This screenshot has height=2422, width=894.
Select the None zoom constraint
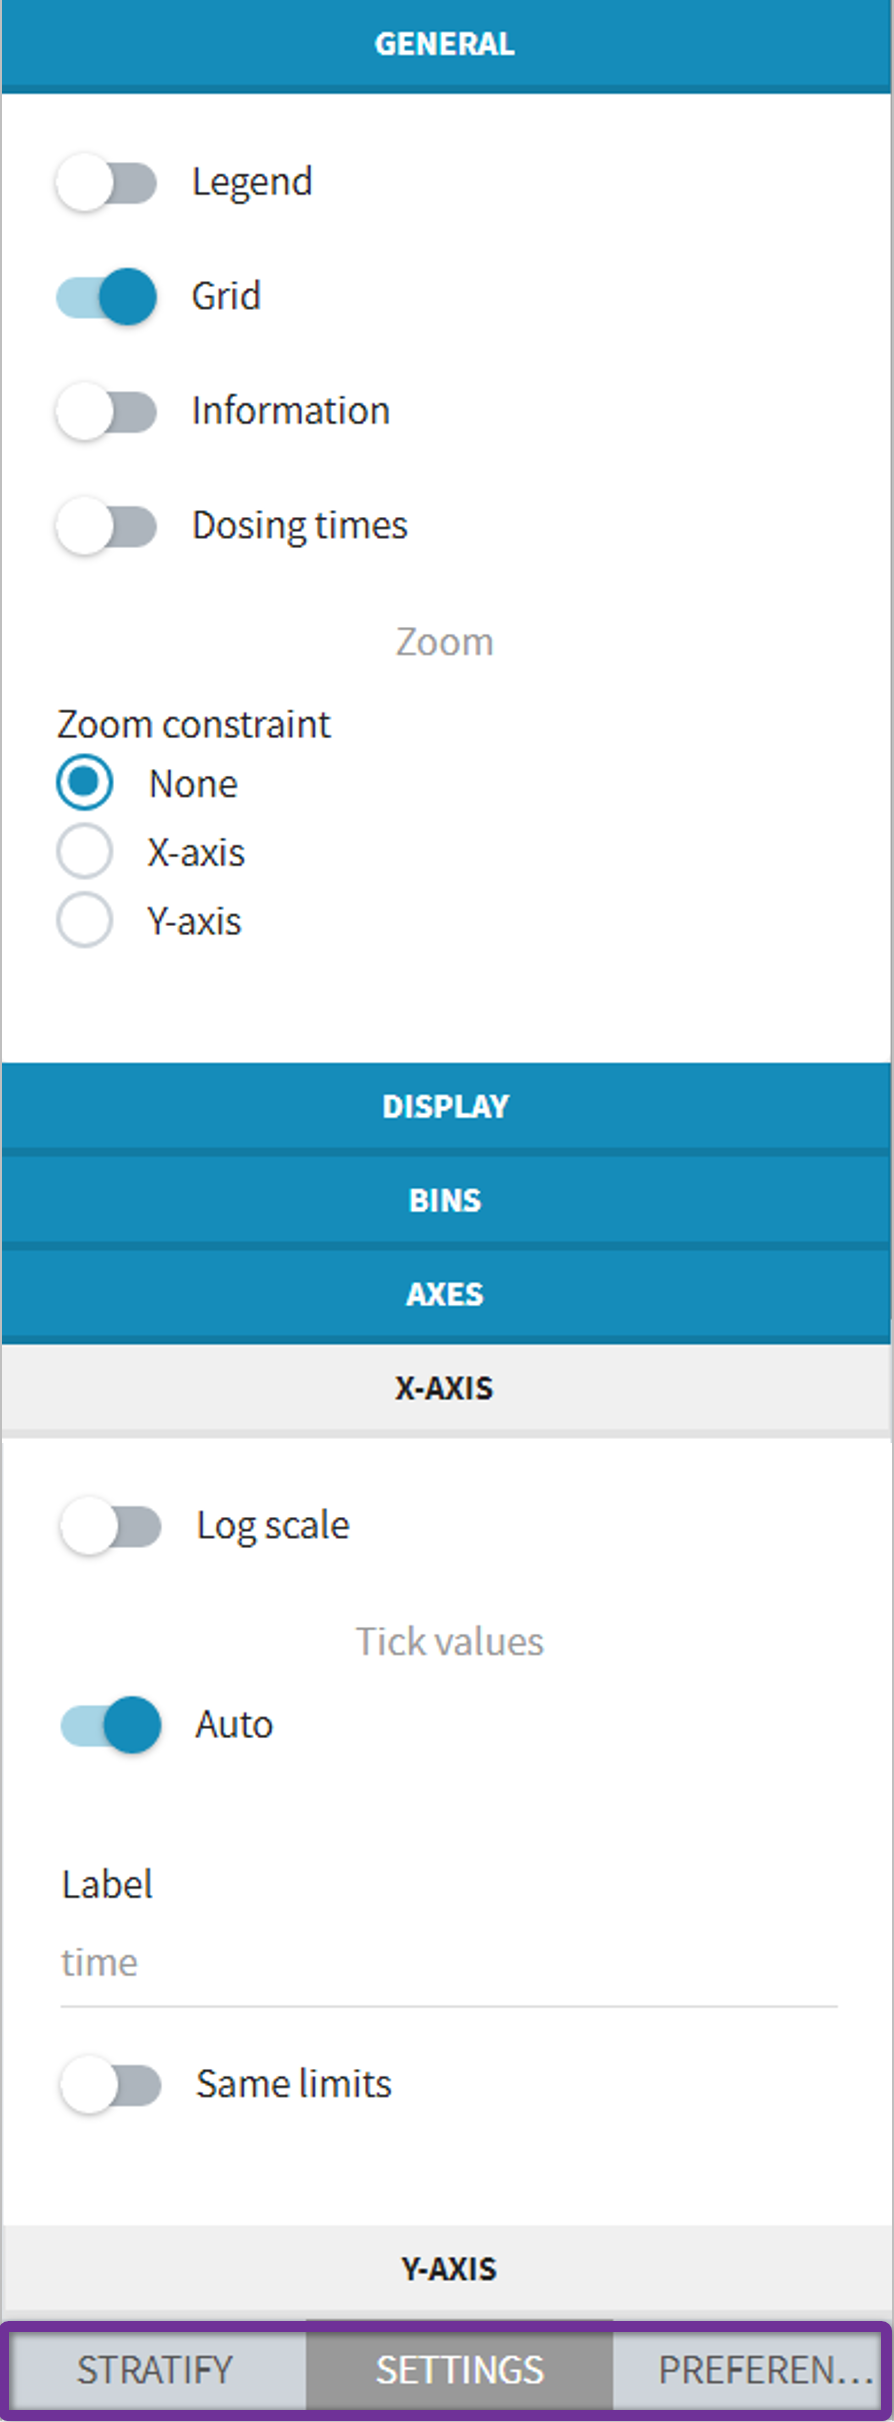(84, 783)
